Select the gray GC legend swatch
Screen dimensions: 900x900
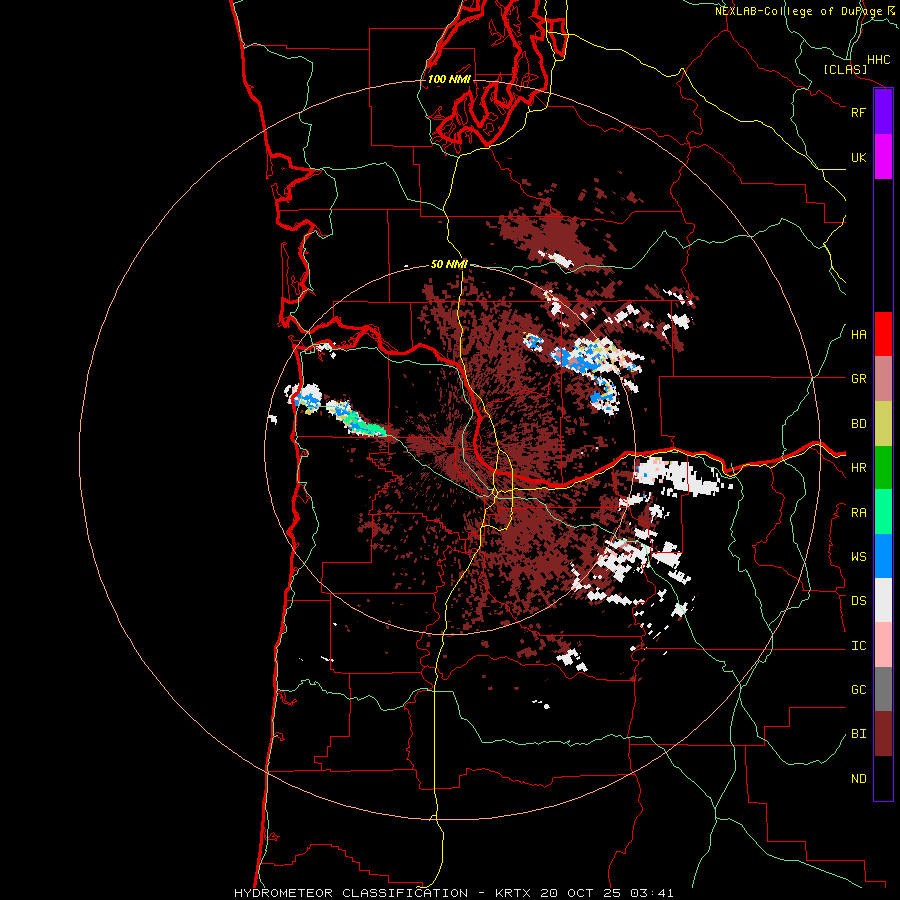pyautogui.click(x=883, y=689)
